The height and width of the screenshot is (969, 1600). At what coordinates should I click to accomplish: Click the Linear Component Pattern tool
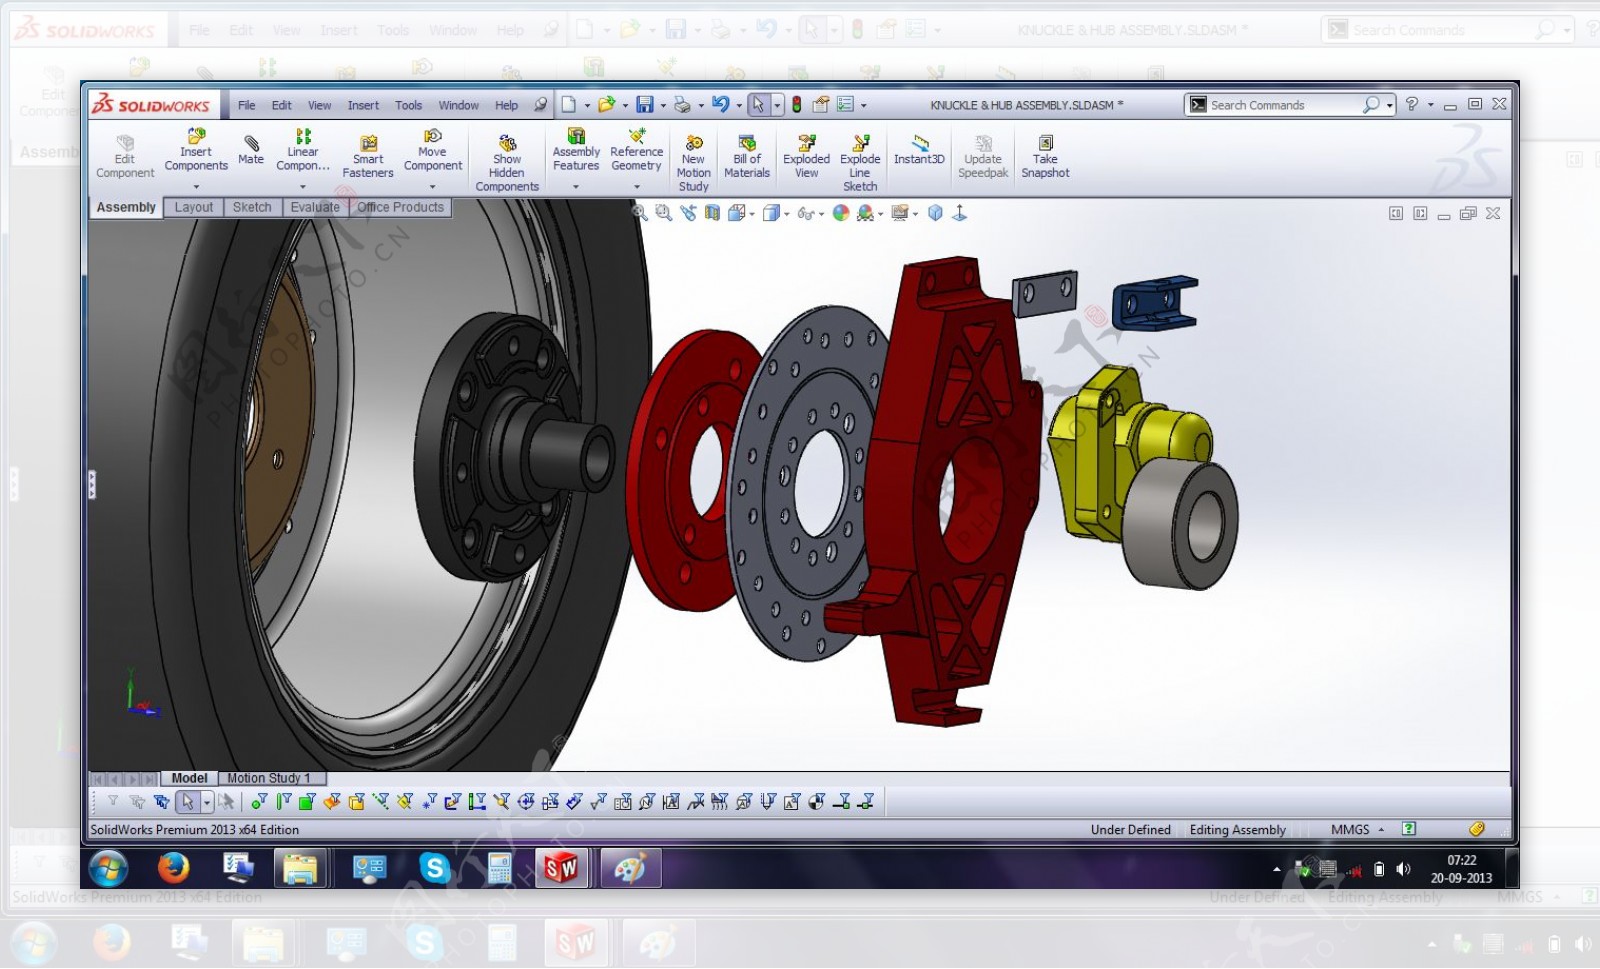[x=303, y=150]
